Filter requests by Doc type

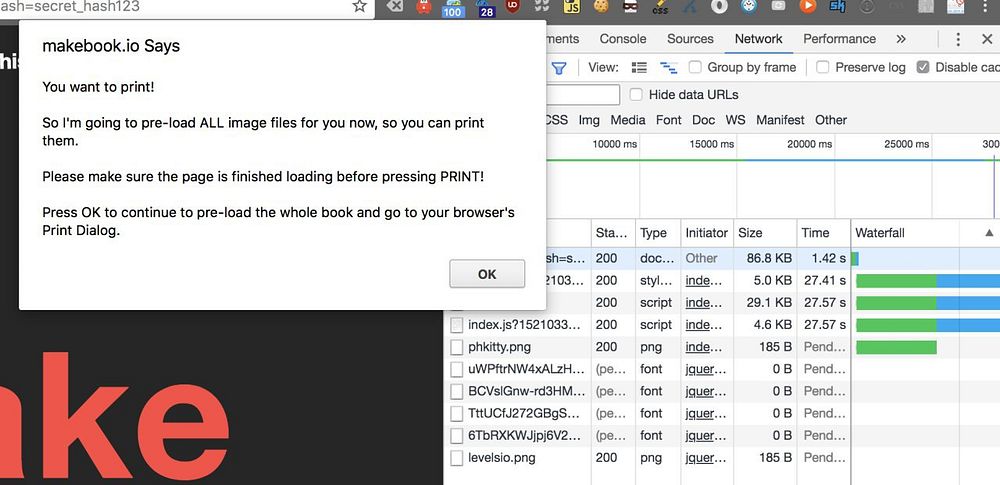[x=703, y=120]
